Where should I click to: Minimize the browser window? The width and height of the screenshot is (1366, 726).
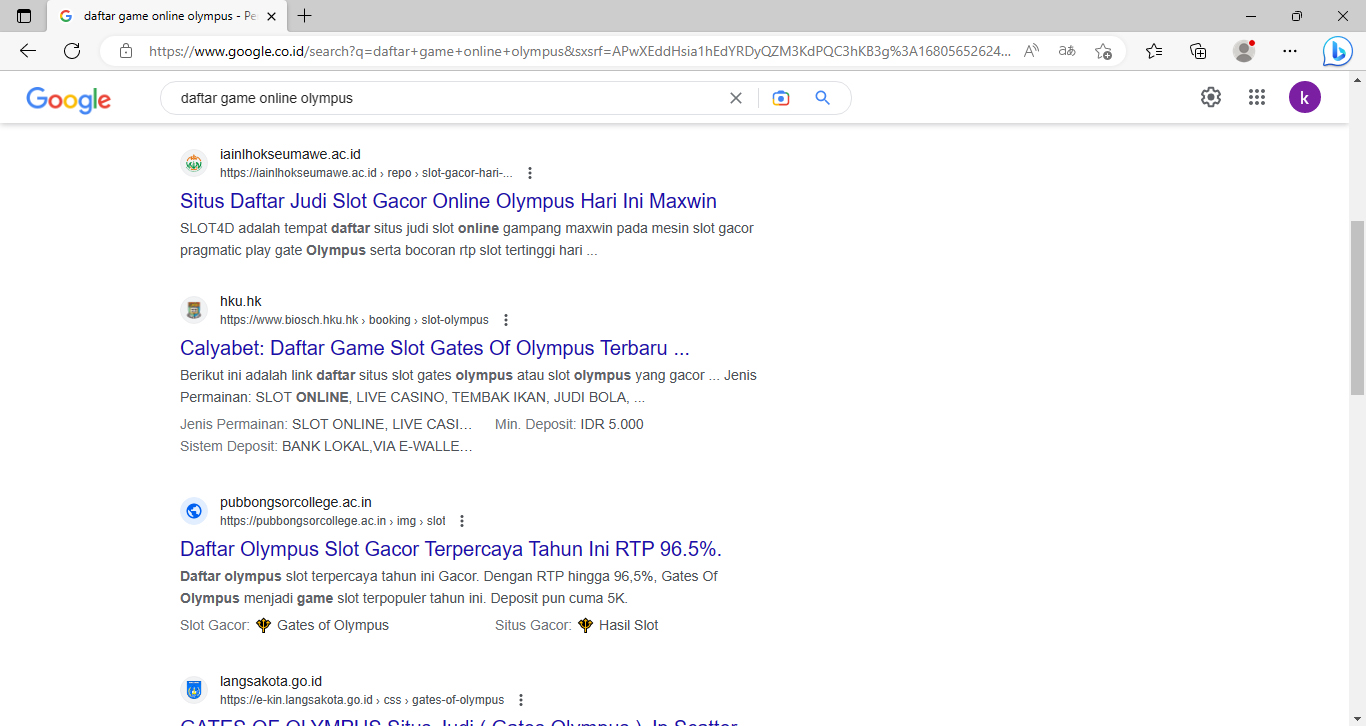1251,16
